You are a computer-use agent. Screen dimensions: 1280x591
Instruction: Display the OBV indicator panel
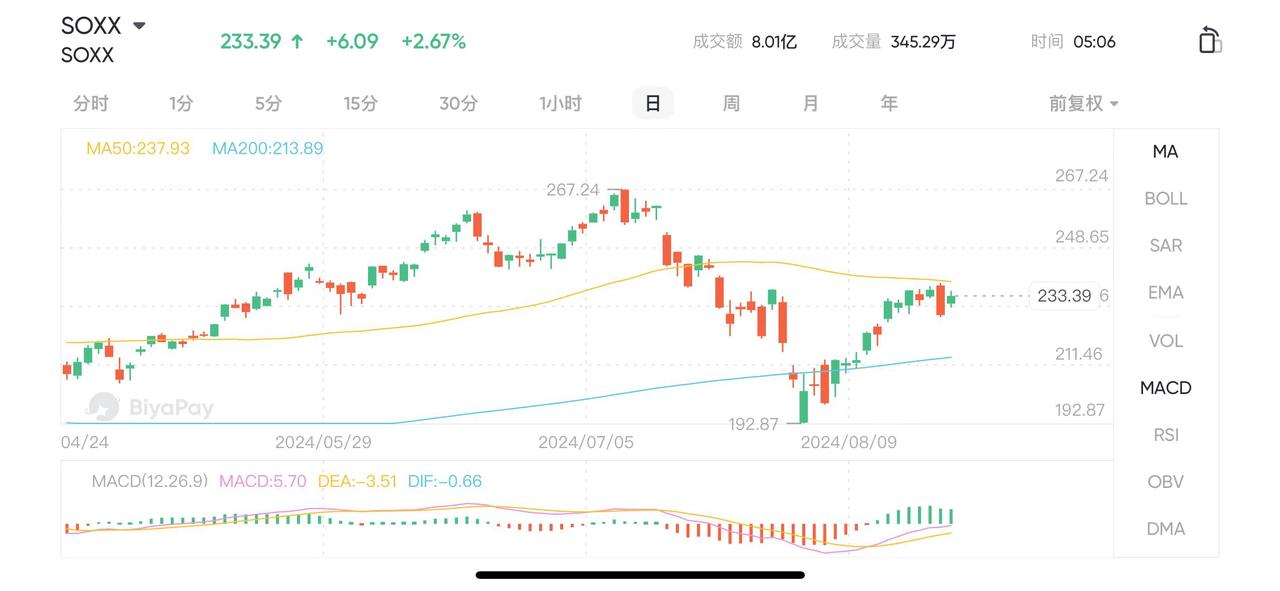tap(1165, 481)
